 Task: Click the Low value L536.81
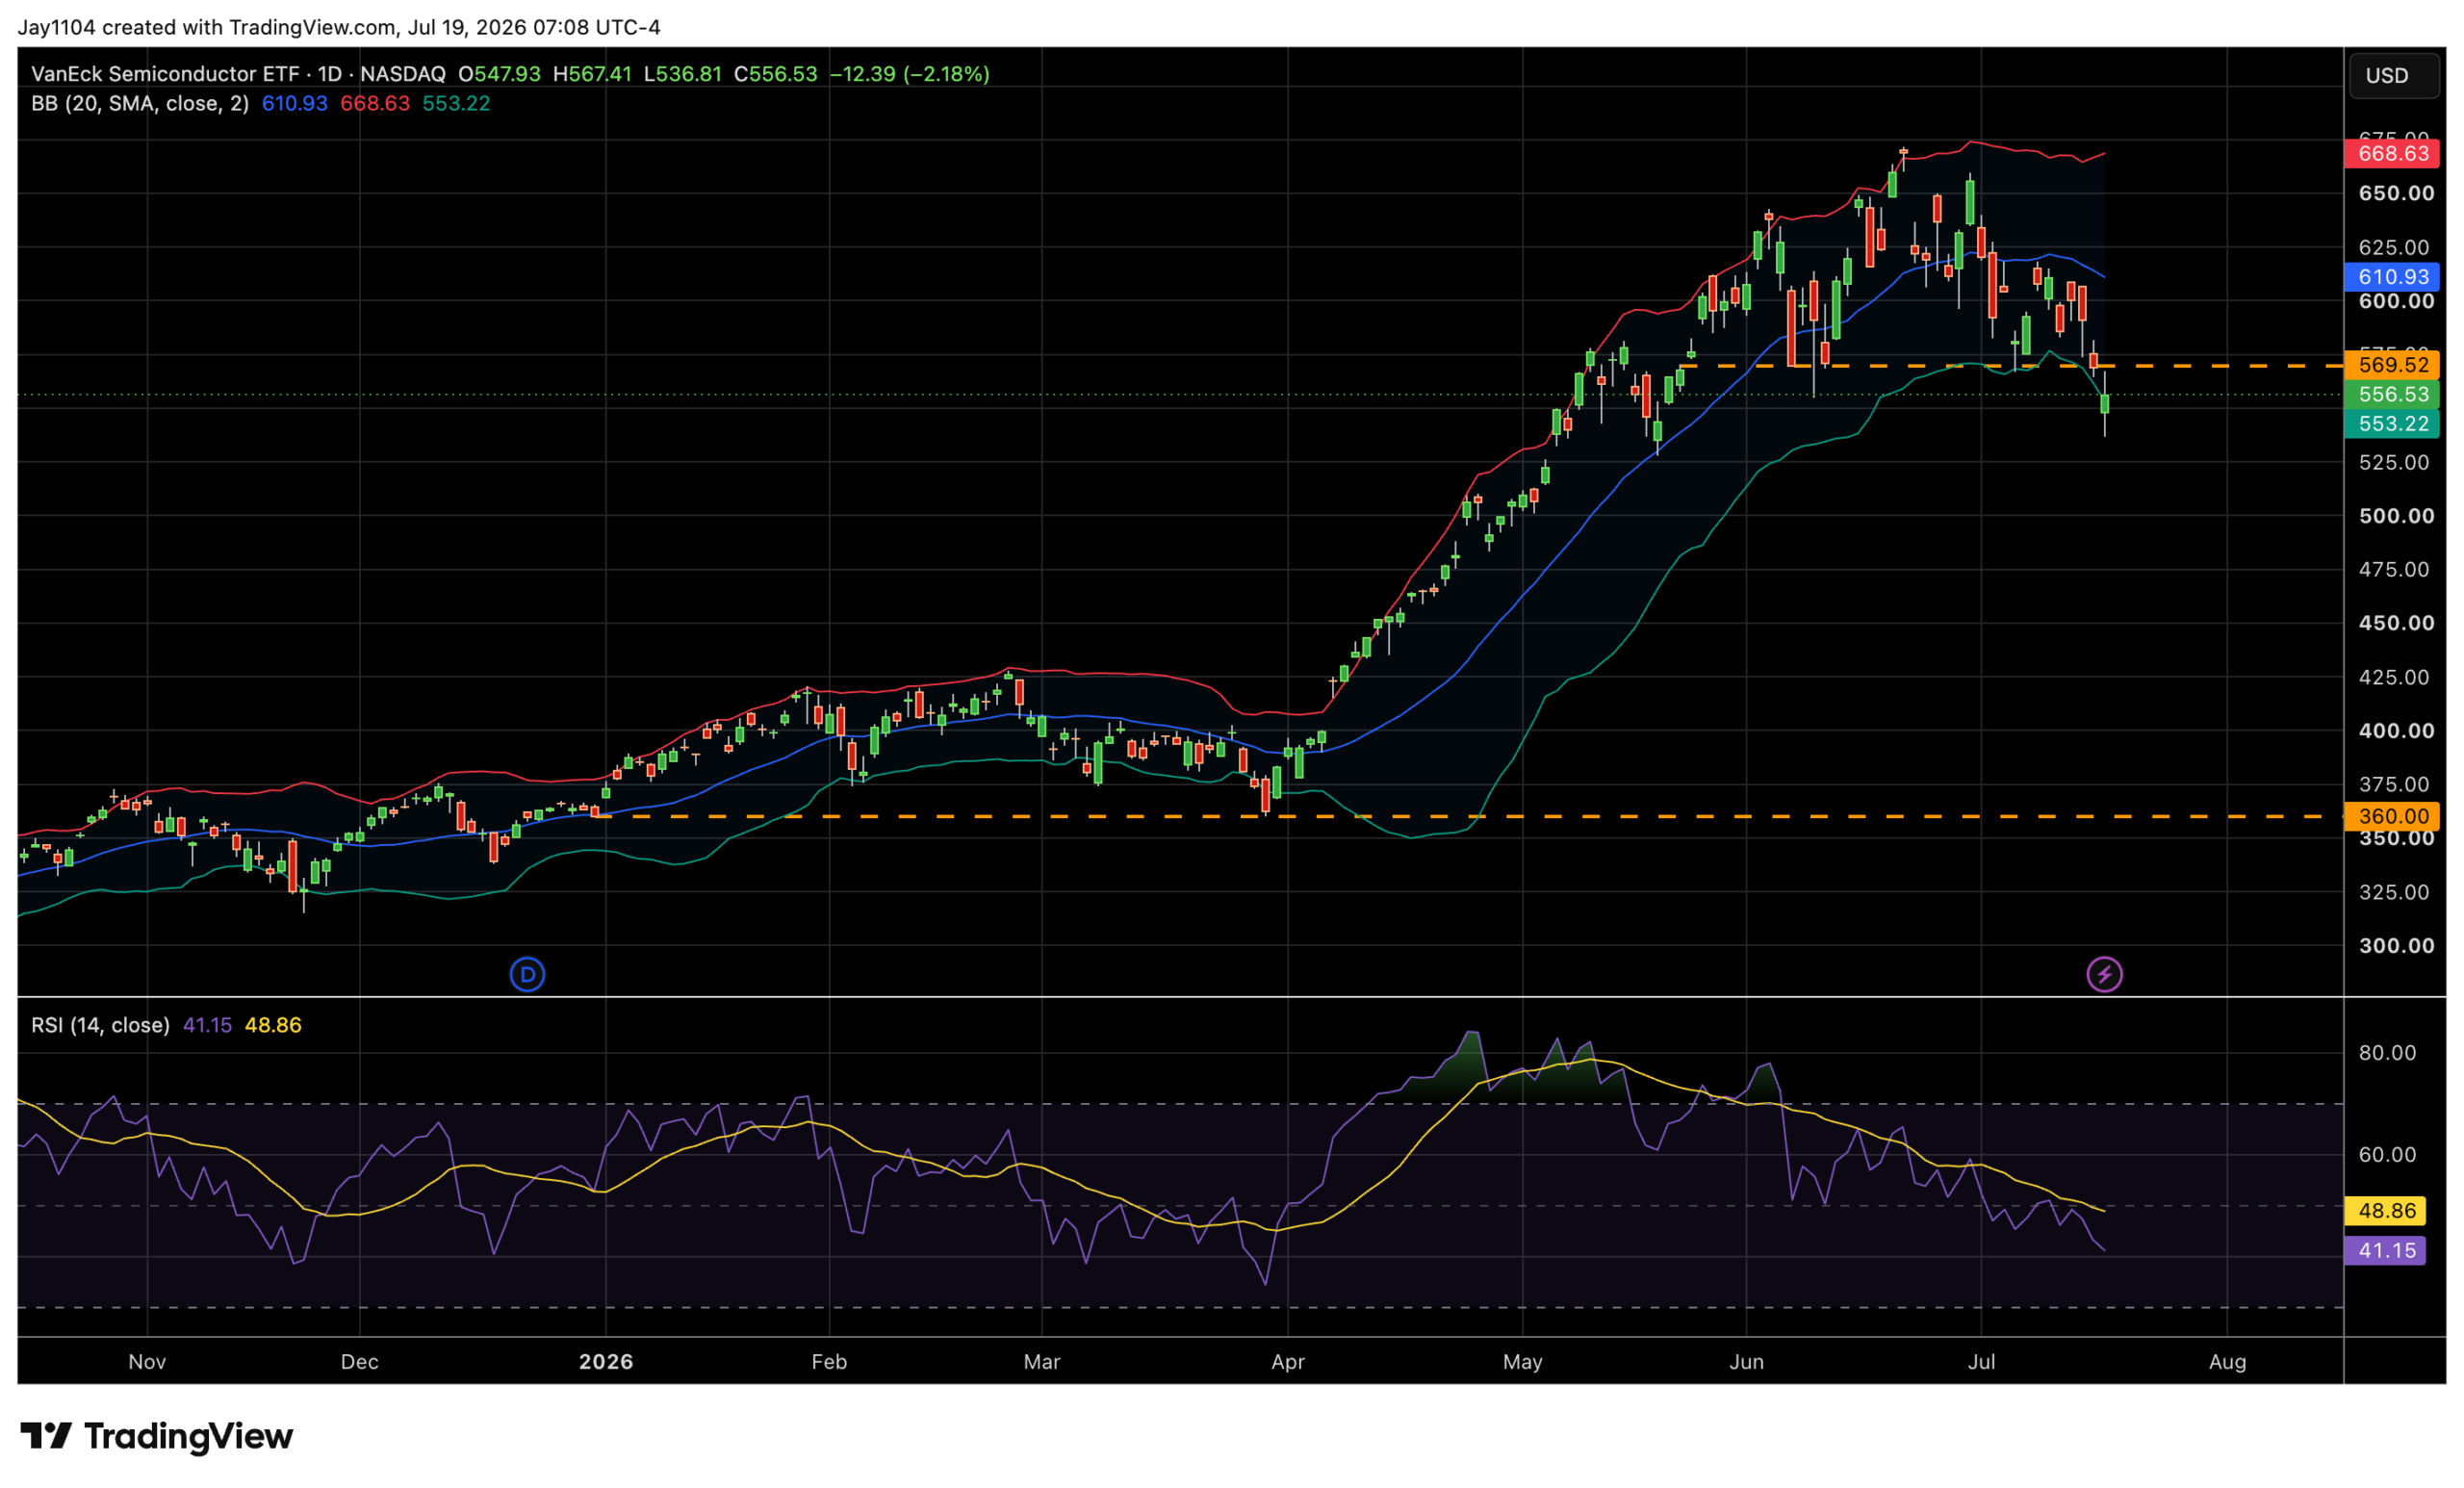point(682,74)
